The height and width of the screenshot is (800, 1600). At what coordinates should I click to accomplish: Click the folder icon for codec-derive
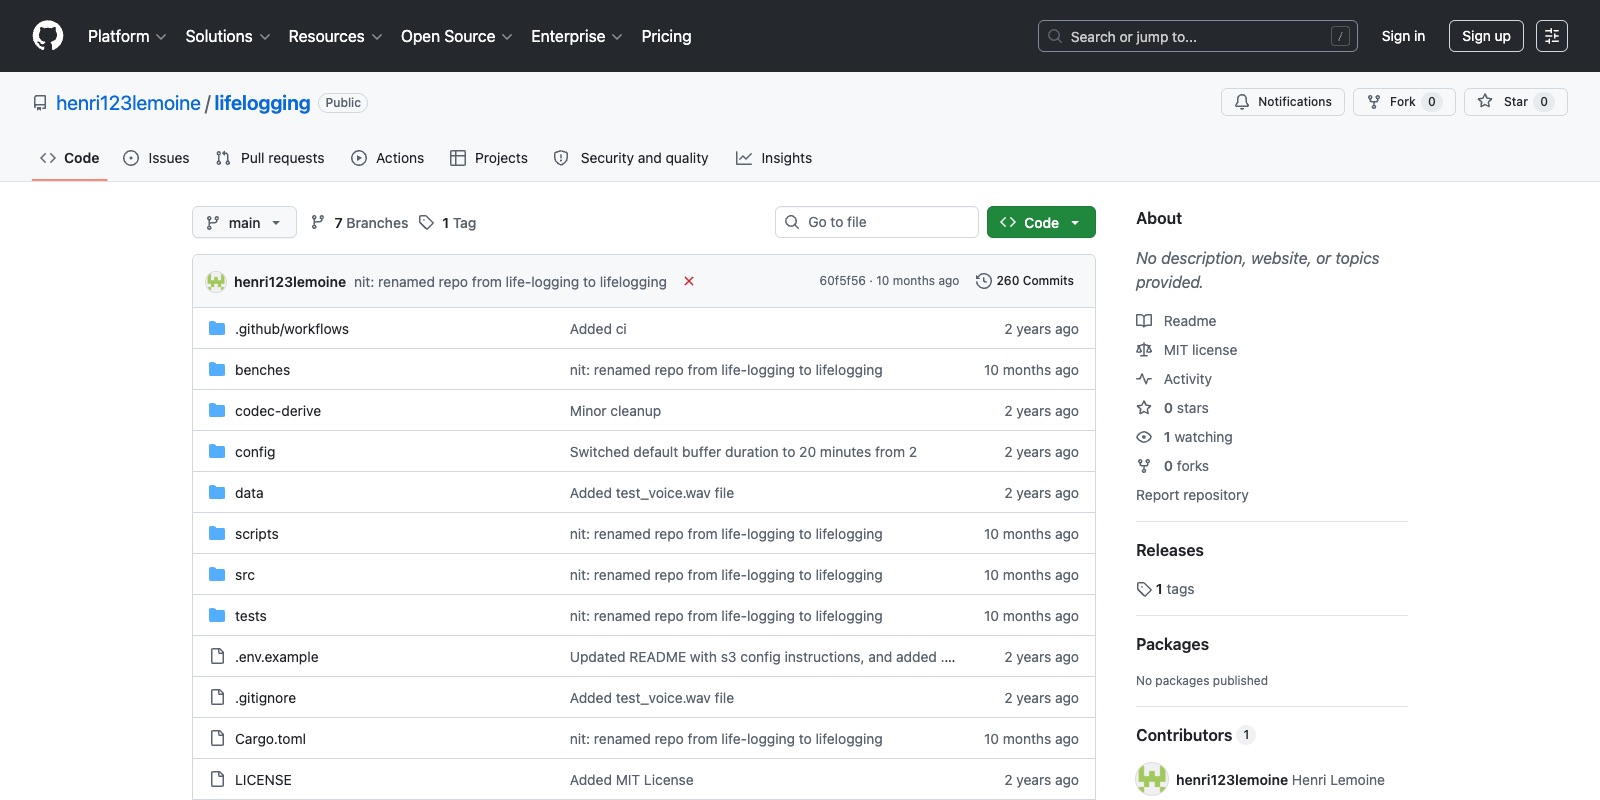coord(217,410)
